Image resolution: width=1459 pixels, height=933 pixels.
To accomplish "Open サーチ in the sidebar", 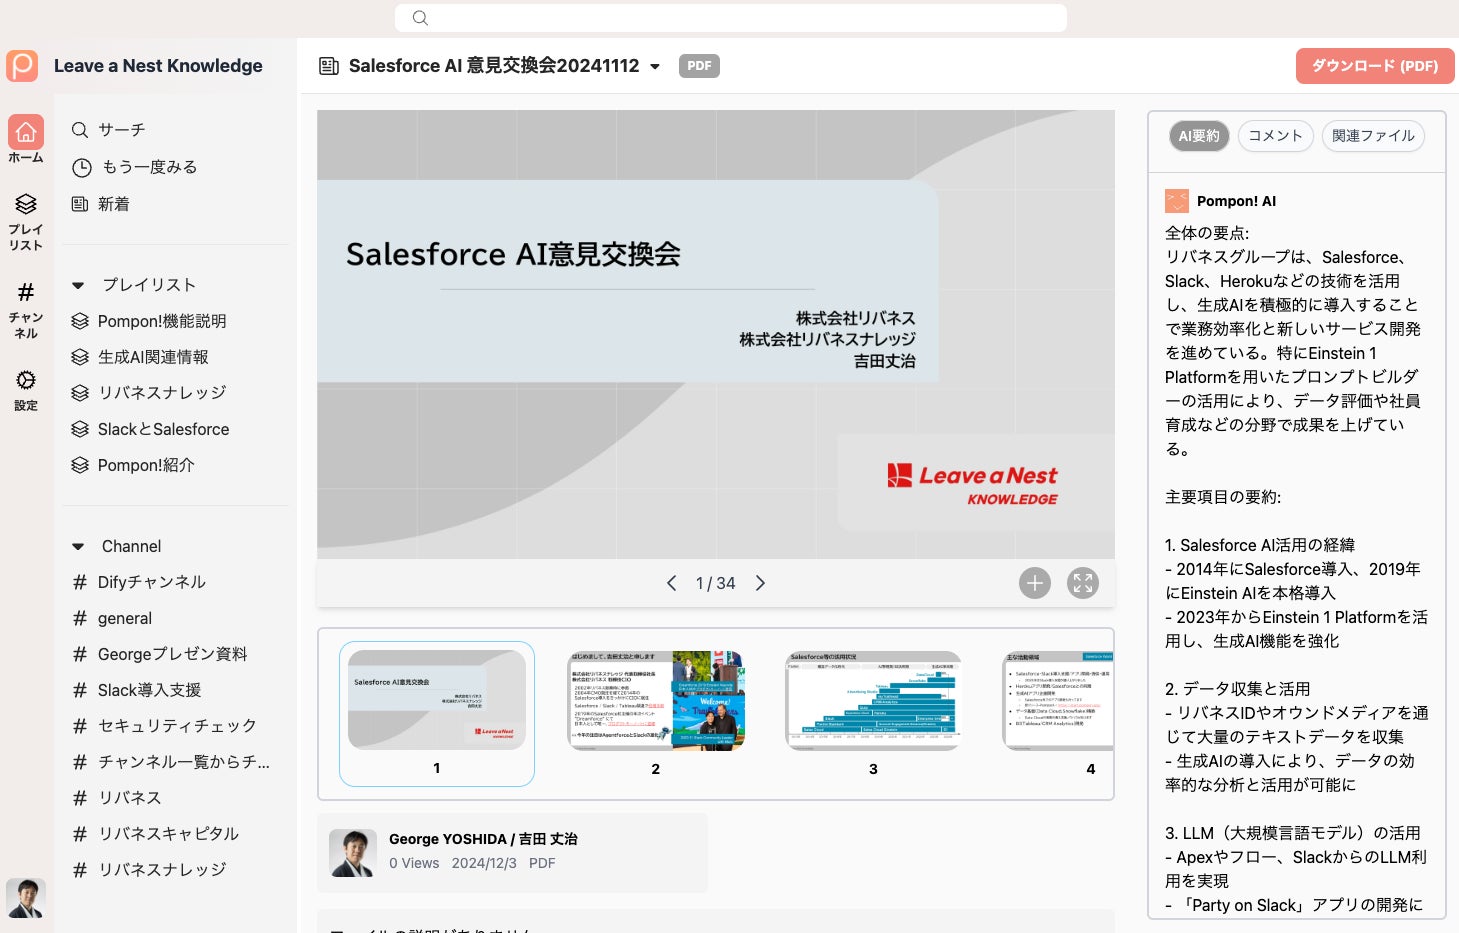I will 122,130.
